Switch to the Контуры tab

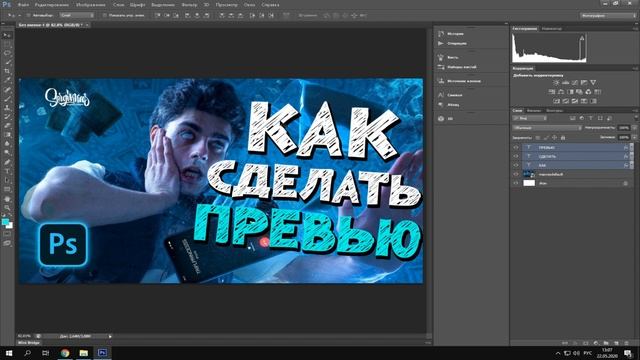point(554,110)
